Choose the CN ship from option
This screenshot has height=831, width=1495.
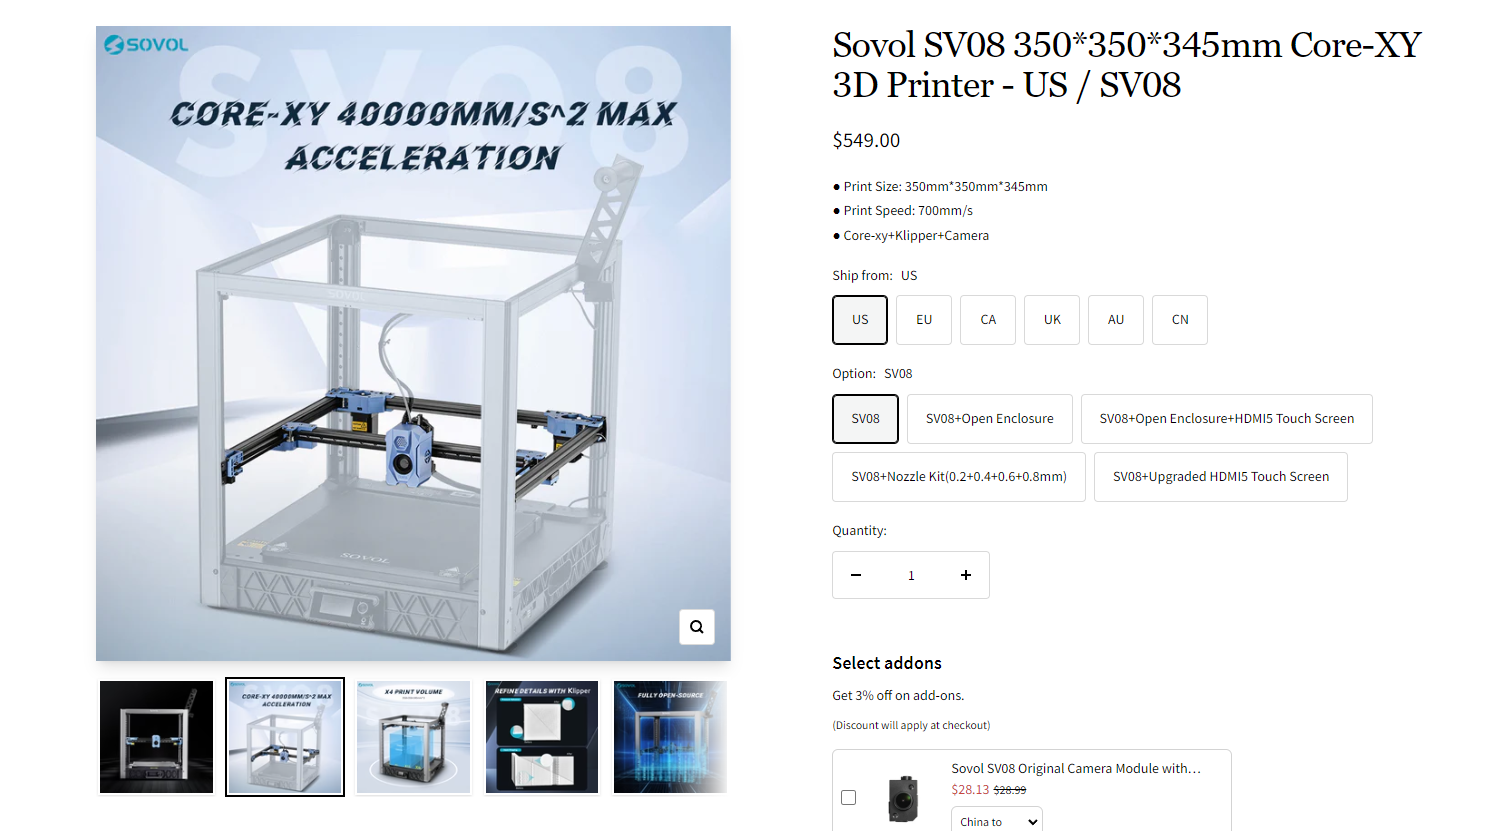[1180, 320]
